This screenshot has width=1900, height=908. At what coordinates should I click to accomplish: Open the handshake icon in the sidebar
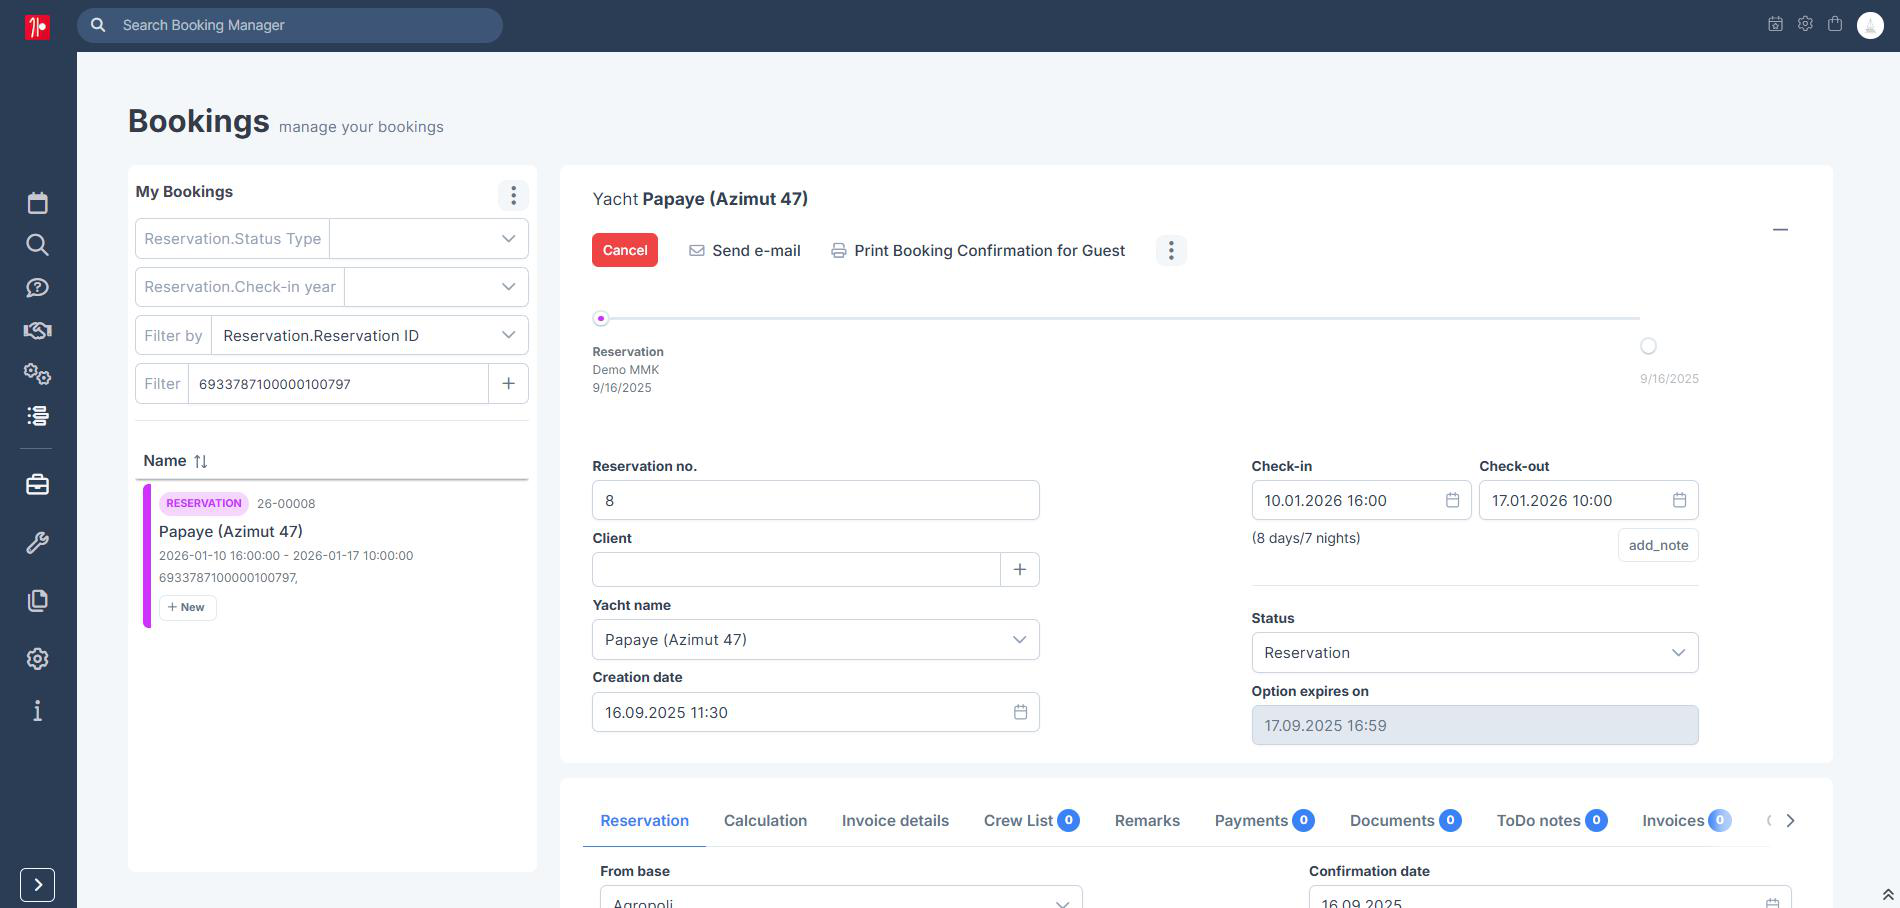click(37, 330)
